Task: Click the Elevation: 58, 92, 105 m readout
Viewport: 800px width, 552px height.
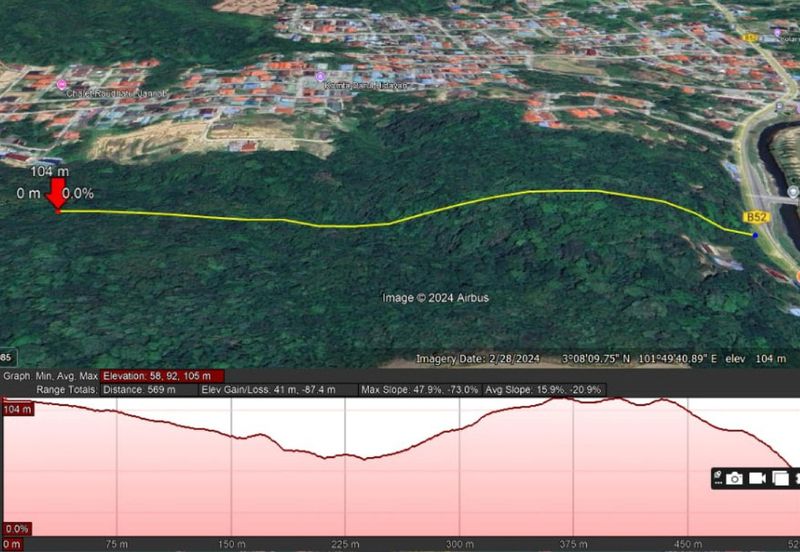Action: tap(162, 376)
